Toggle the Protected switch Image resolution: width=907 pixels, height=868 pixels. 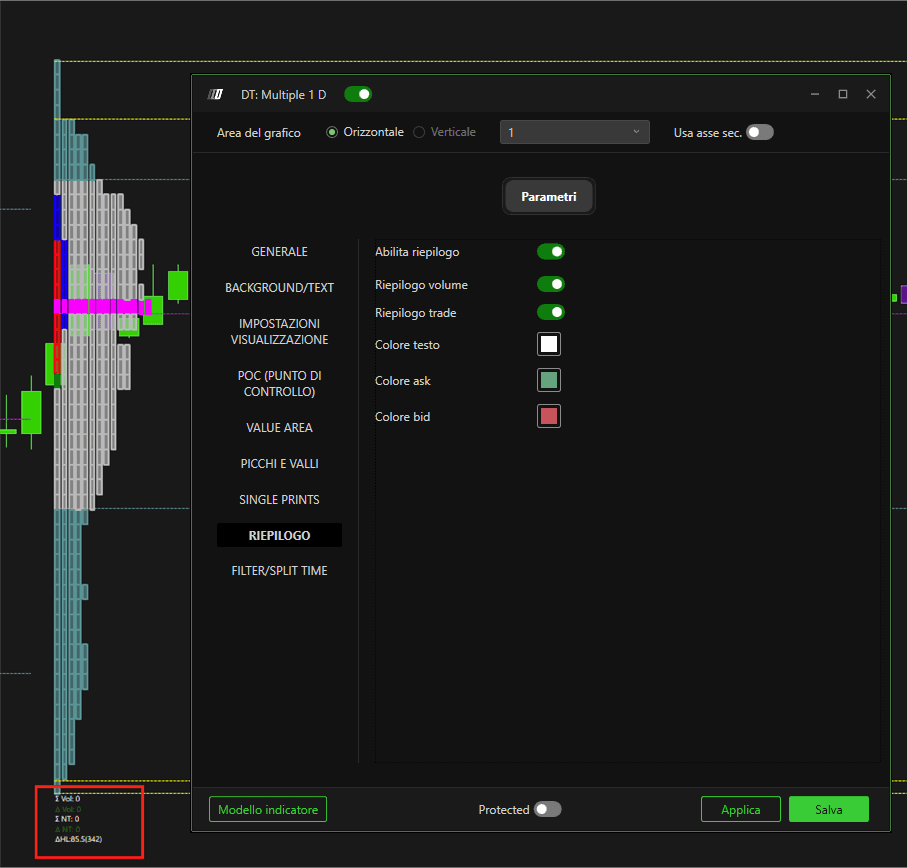click(x=547, y=809)
